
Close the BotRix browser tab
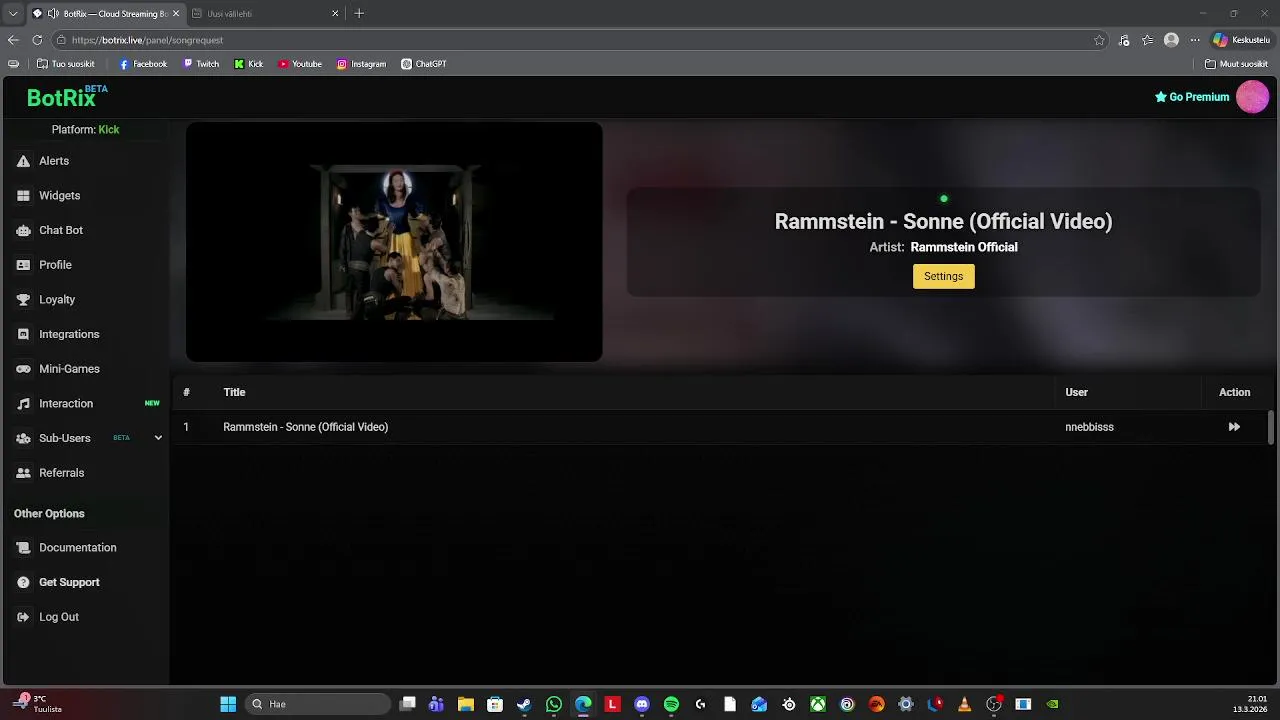coord(176,14)
